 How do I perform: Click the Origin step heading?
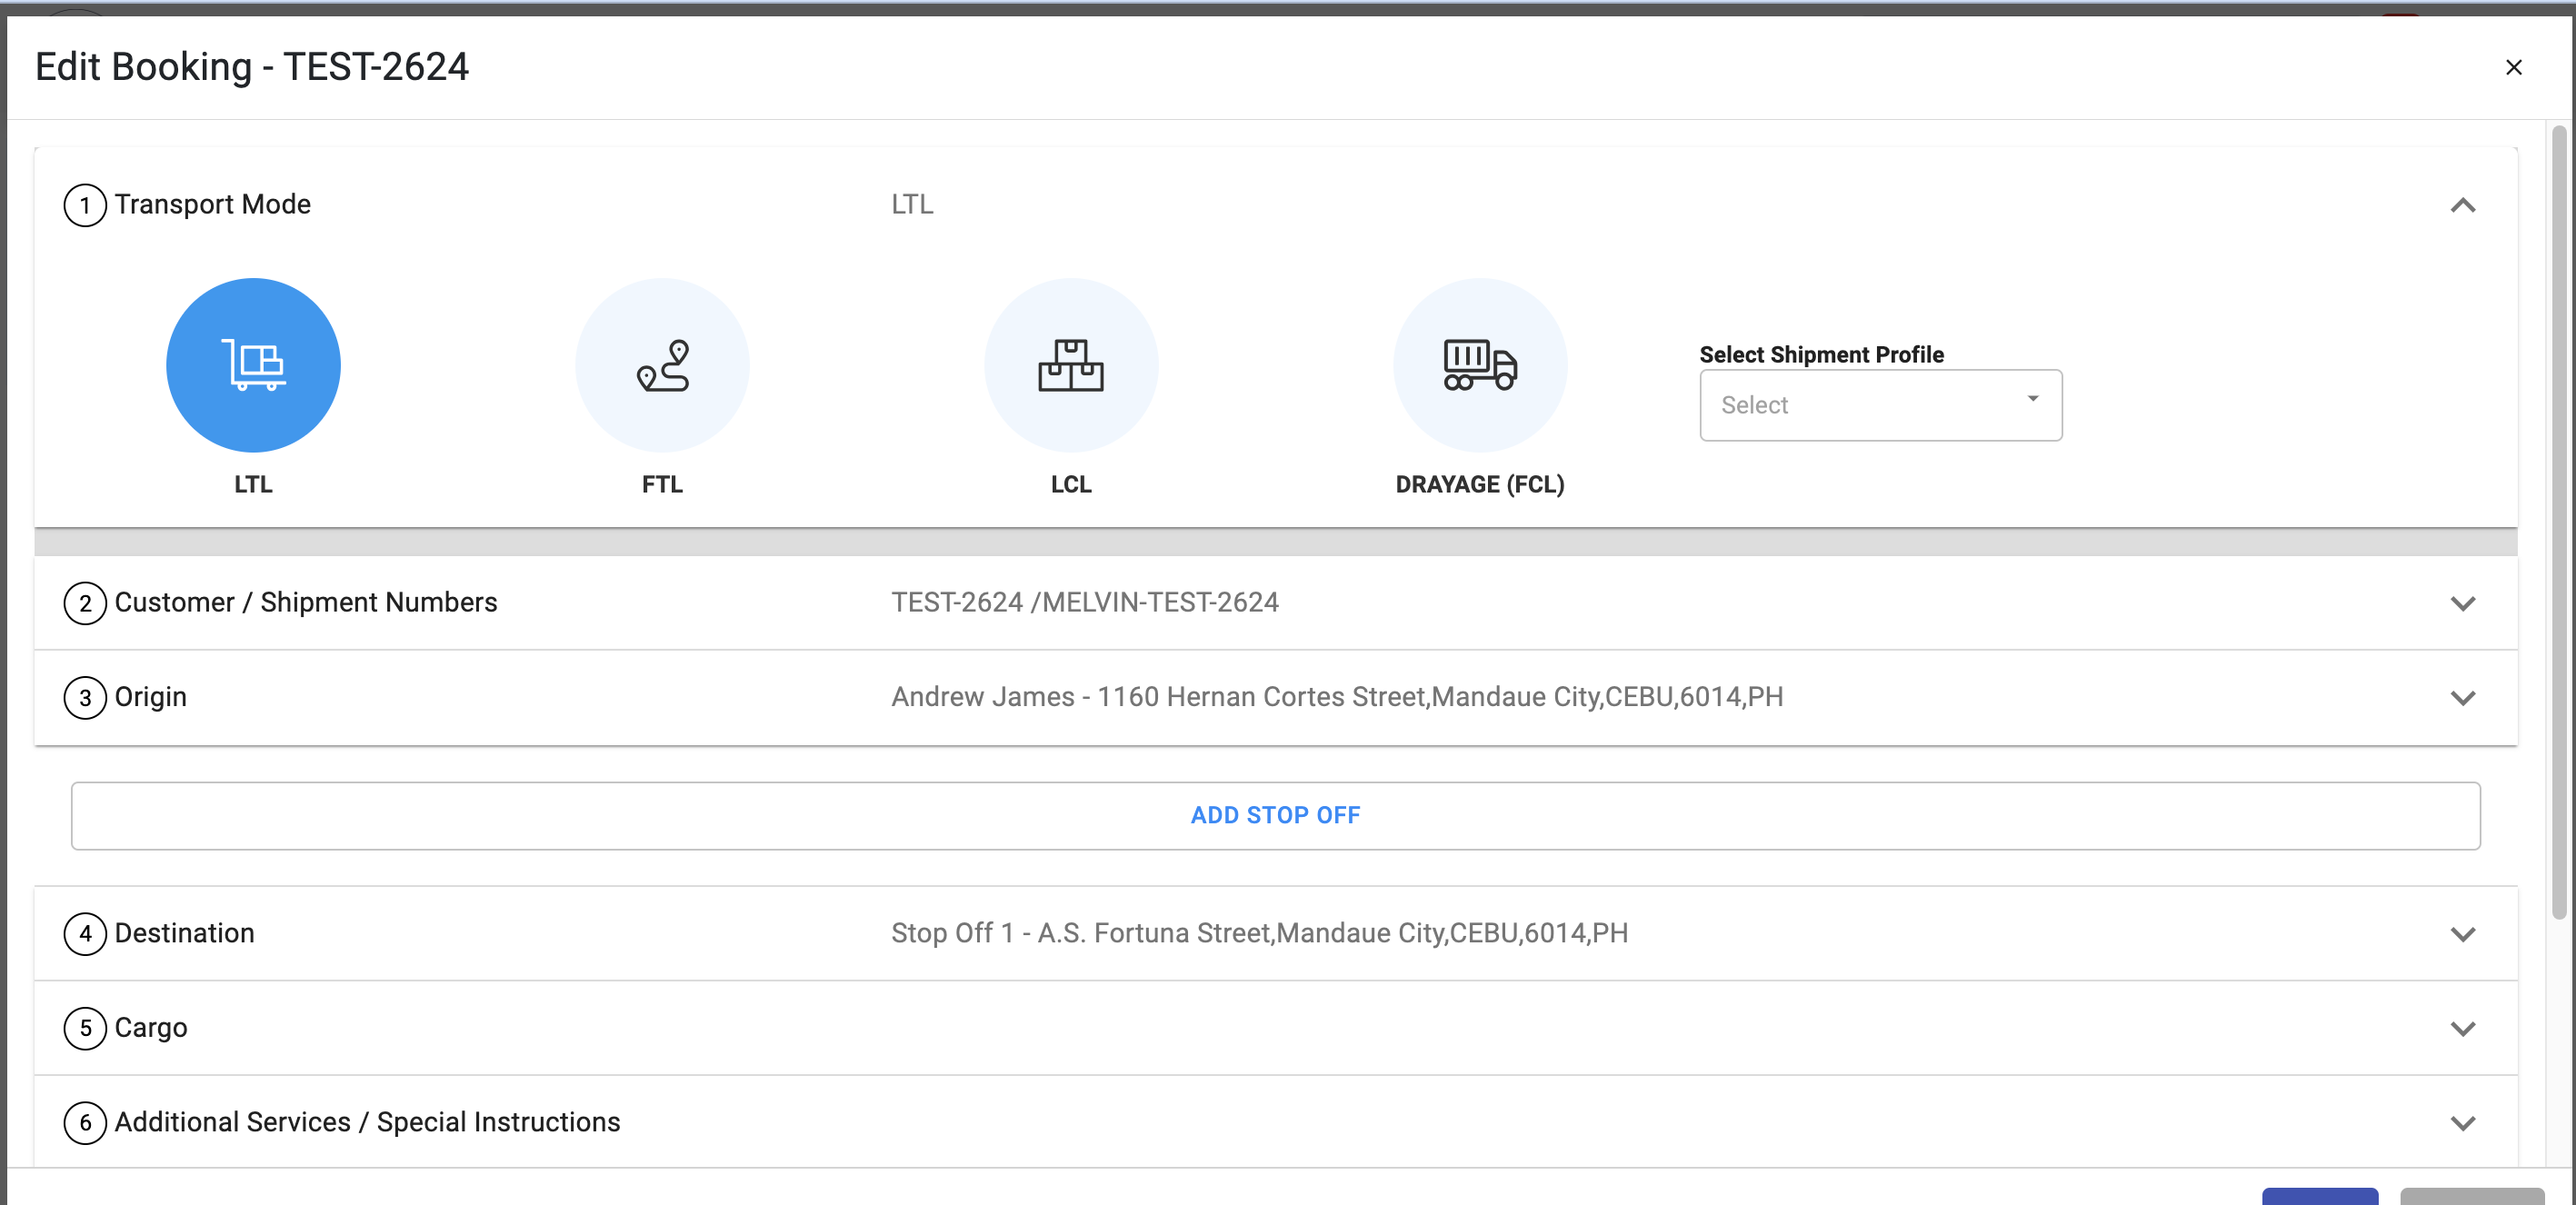pos(150,696)
